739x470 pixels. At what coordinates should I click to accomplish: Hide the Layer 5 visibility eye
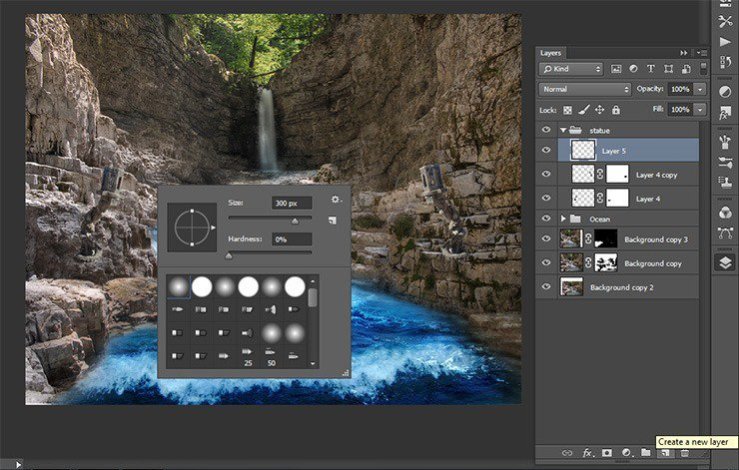click(545, 151)
